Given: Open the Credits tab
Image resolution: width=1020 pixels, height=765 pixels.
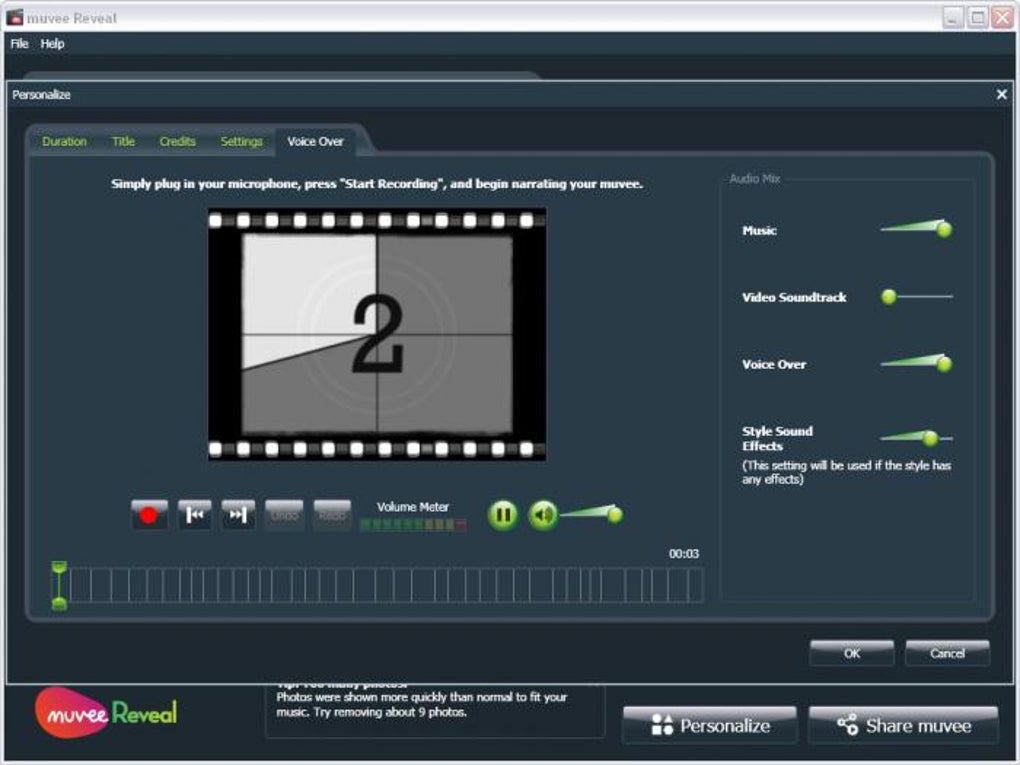Looking at the screenshot, I should (178, 142).
